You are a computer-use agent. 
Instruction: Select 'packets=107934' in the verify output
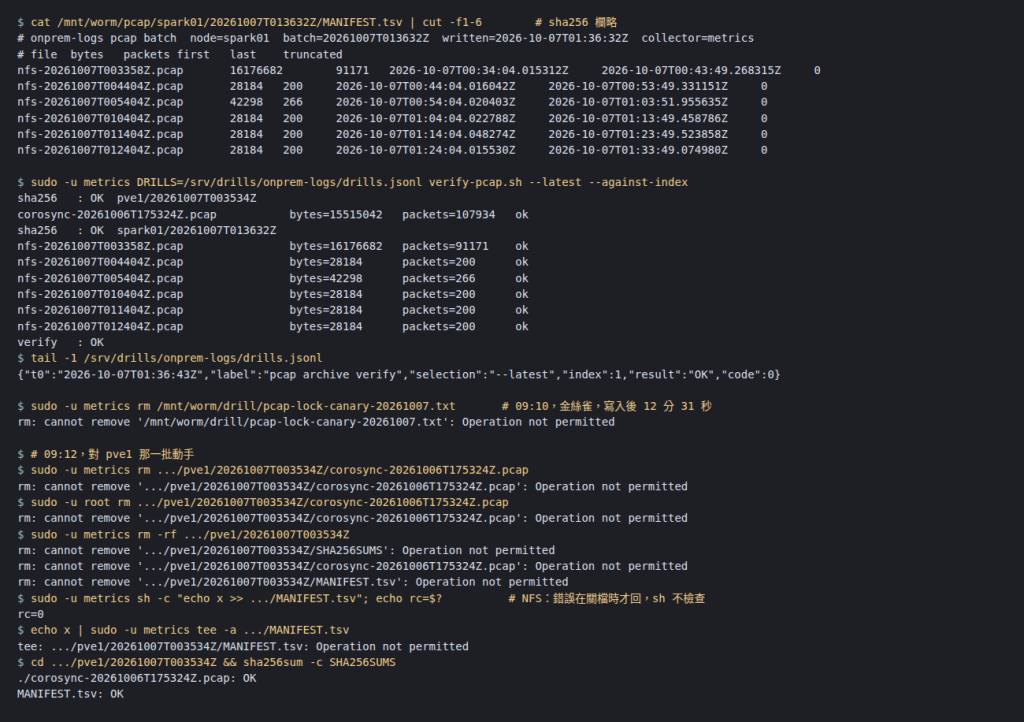coord(449,214)
